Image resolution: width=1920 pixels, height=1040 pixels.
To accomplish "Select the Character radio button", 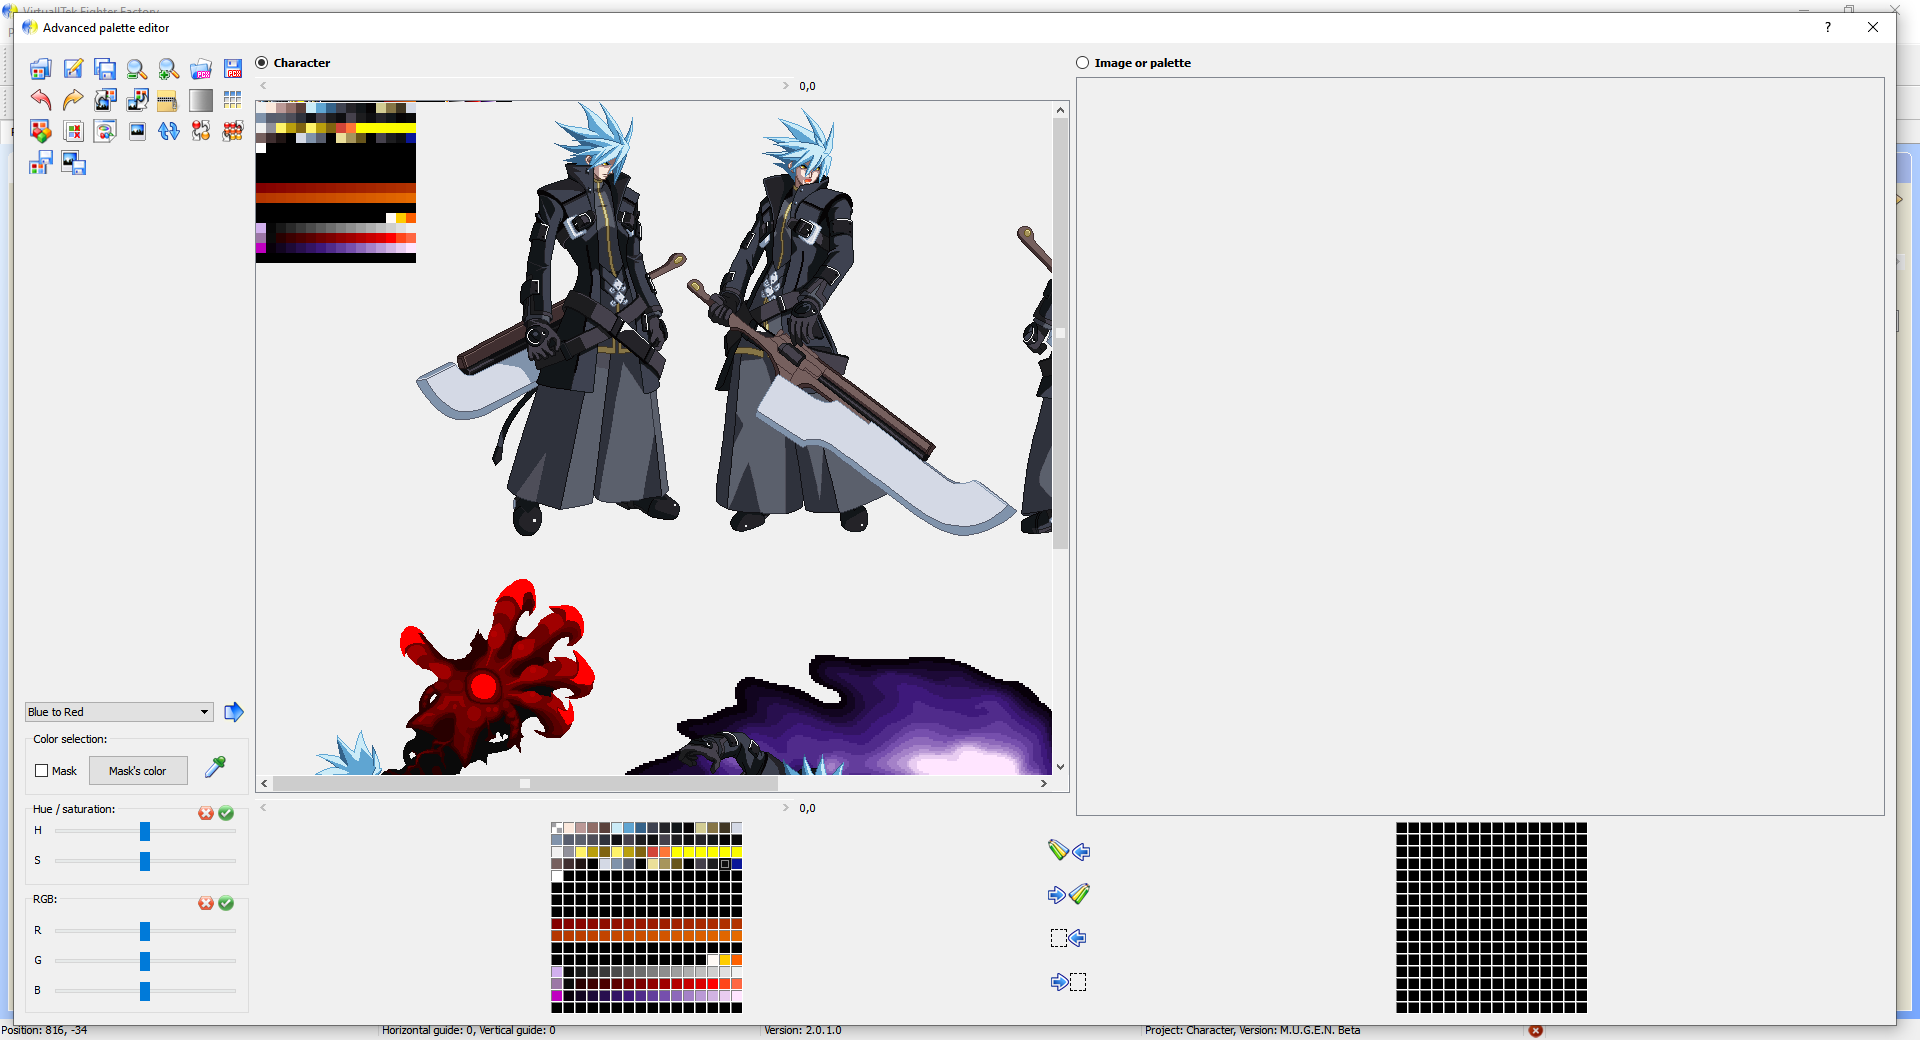I will pos(262,63).
